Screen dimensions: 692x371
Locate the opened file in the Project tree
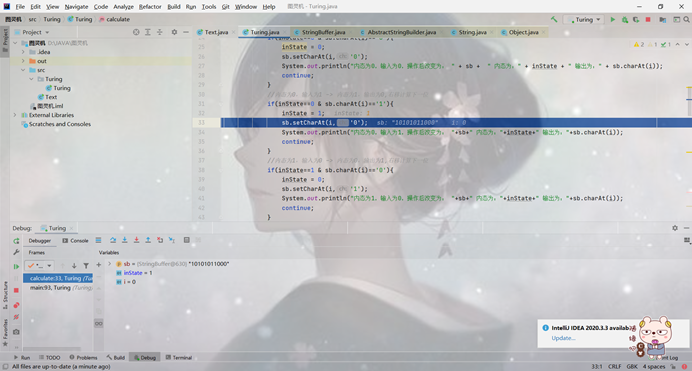136,32
